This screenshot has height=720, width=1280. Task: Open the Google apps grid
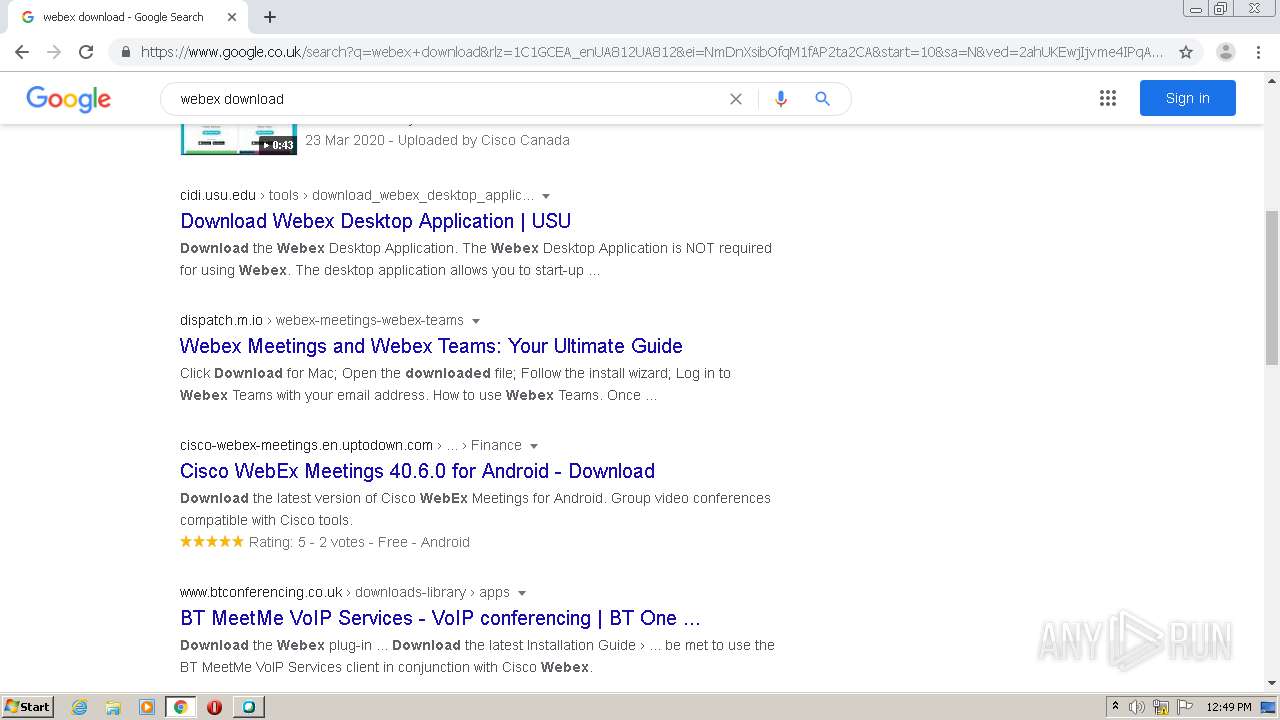pyautogui.click(x=1108, y=98)
